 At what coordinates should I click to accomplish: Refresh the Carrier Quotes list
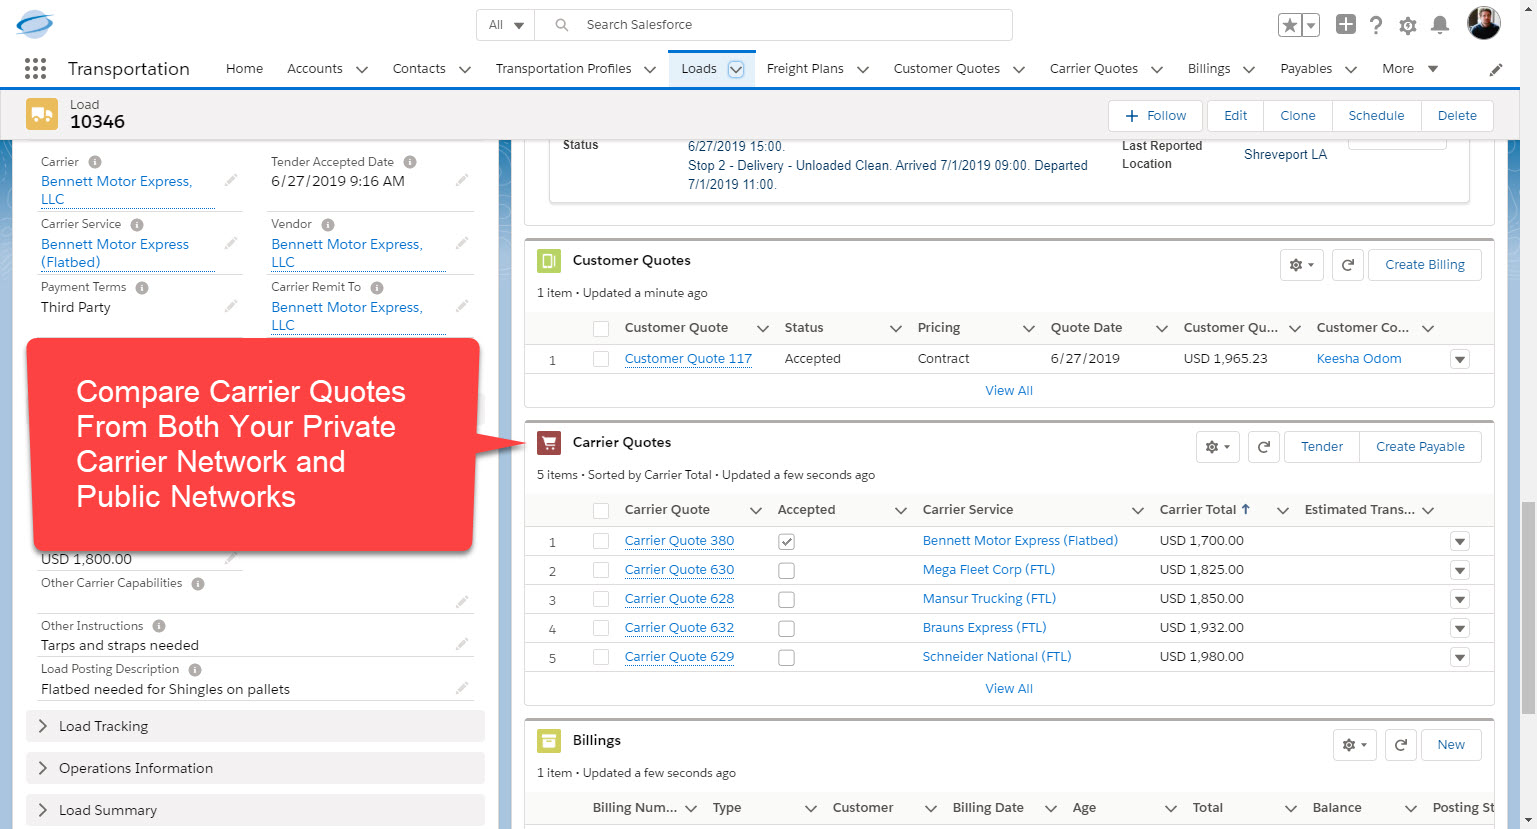(1263, 447)
